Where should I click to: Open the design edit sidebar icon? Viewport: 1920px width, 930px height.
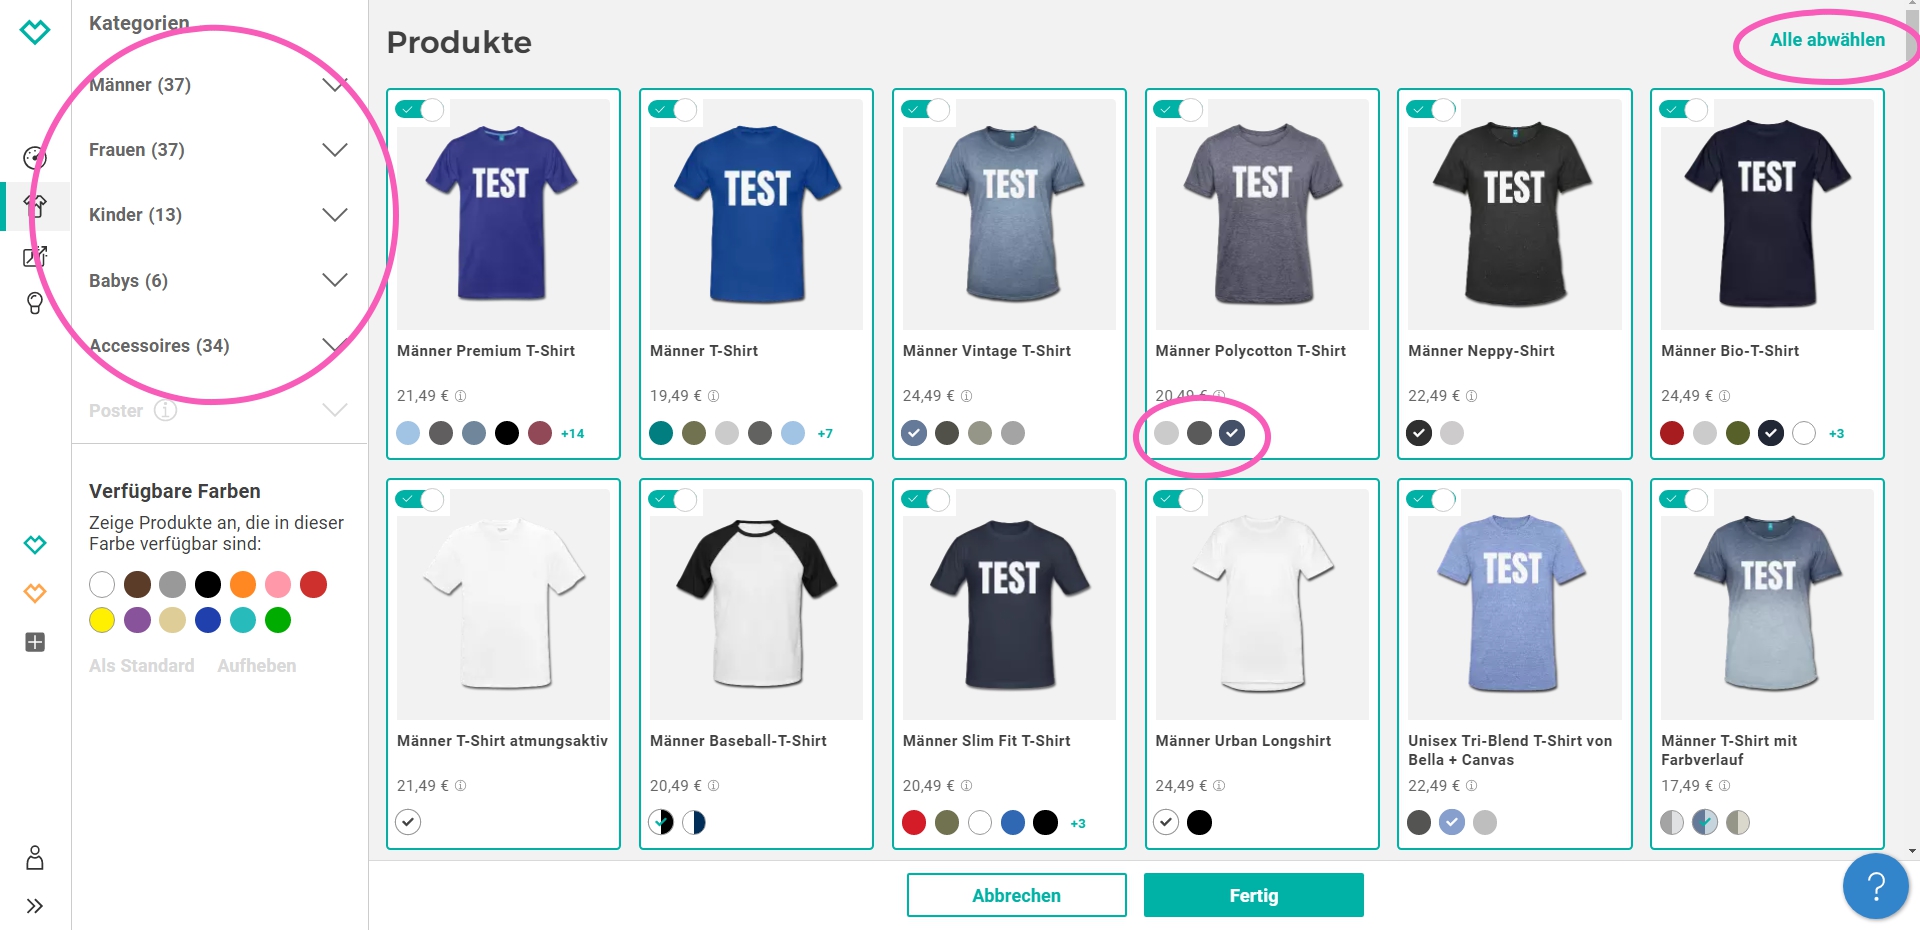(35, 256)
